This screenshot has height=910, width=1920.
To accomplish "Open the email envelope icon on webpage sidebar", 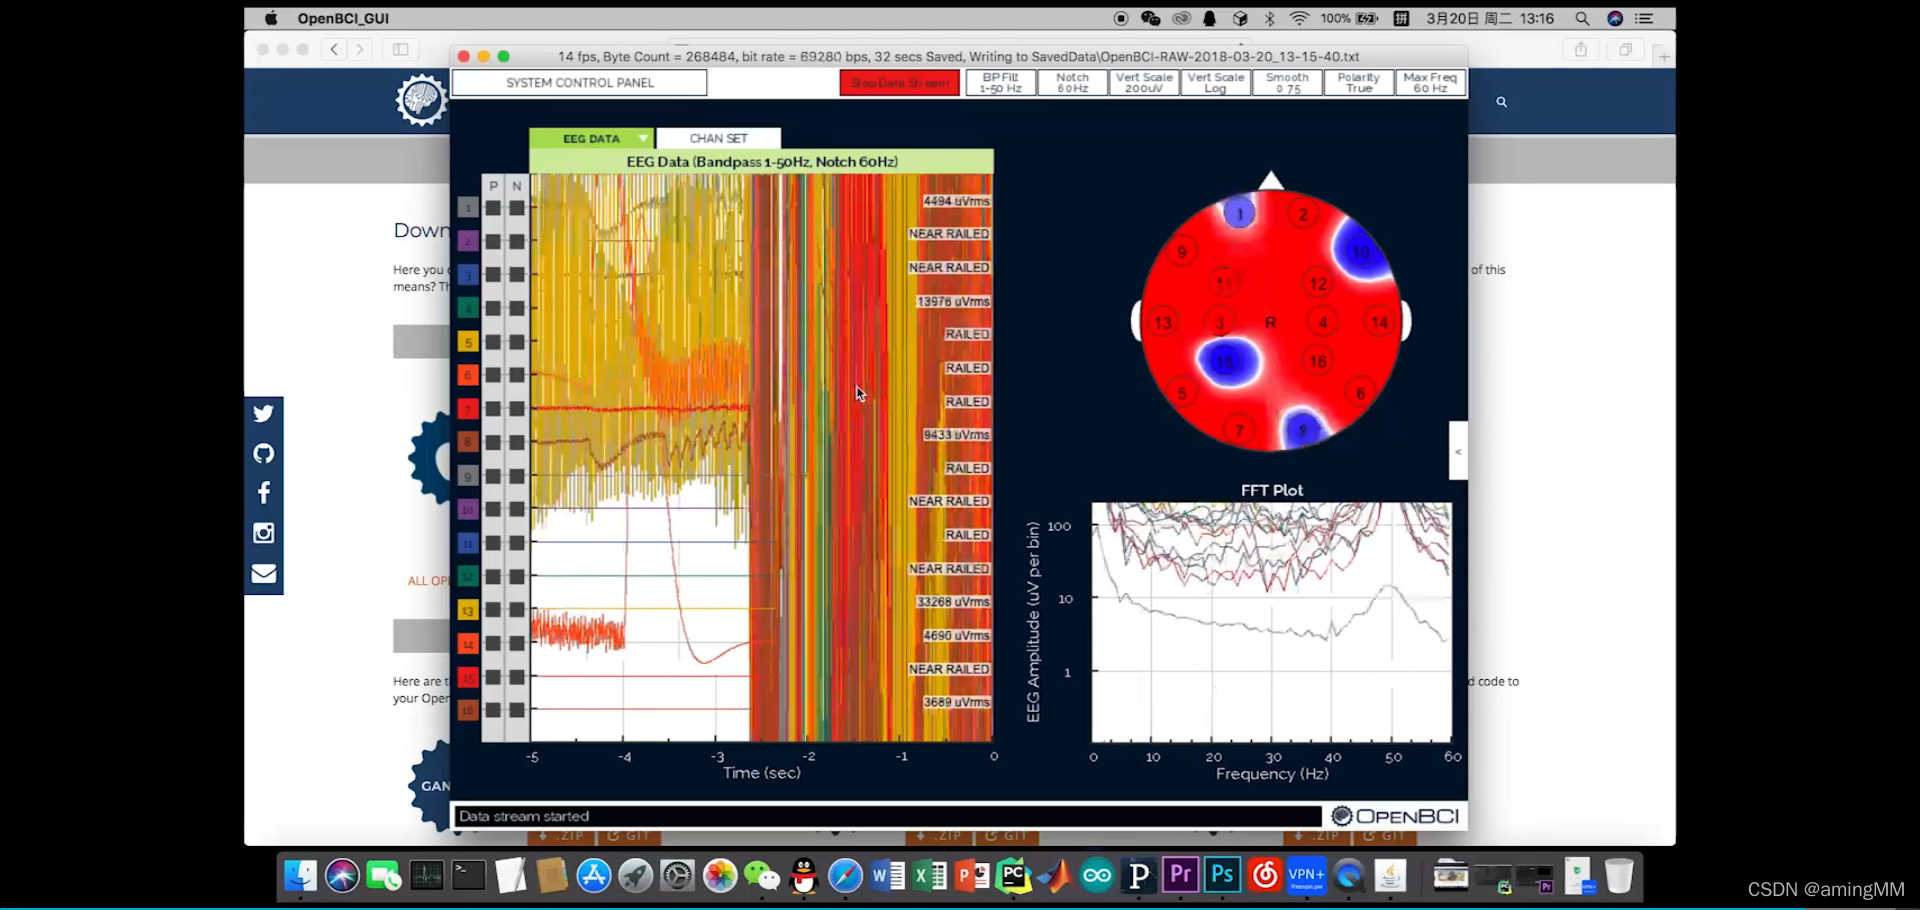I will pos(264,573).
